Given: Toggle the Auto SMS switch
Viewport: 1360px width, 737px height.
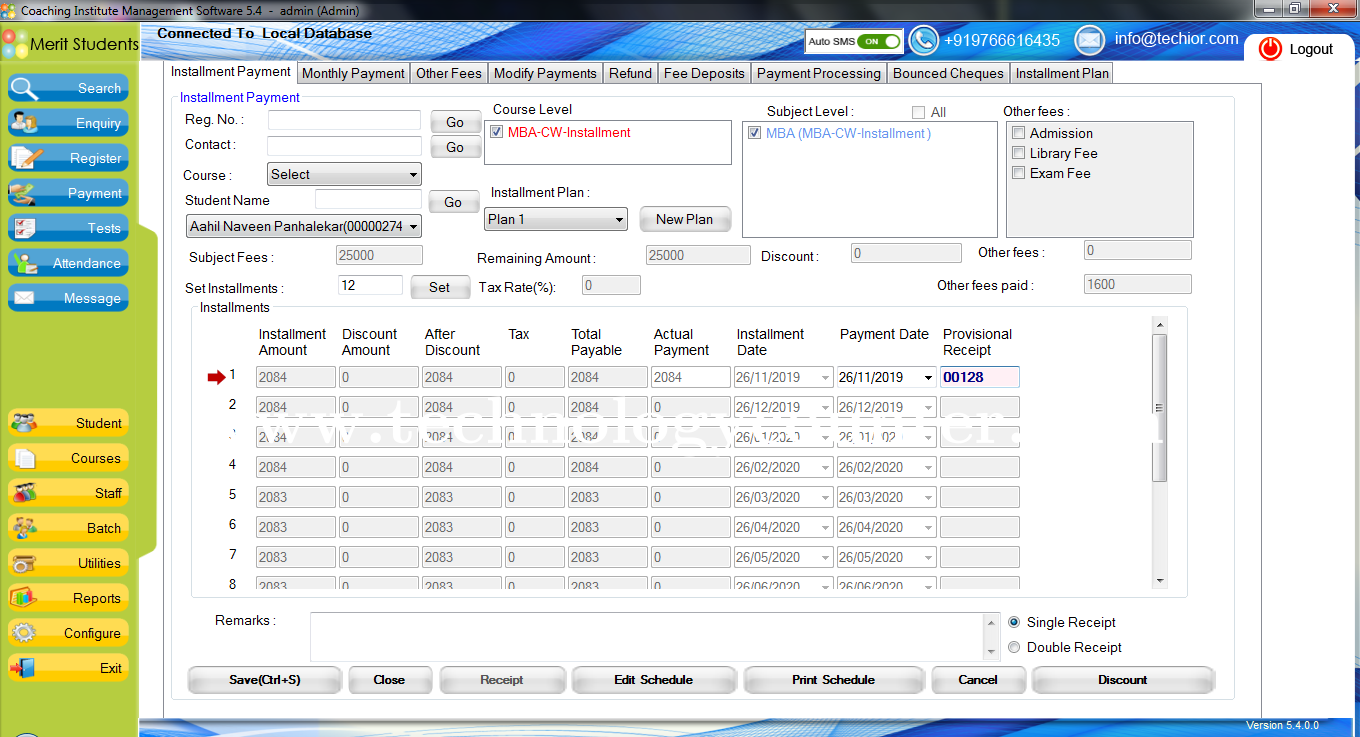Looking at the screenshot, I should click(879, 41).
